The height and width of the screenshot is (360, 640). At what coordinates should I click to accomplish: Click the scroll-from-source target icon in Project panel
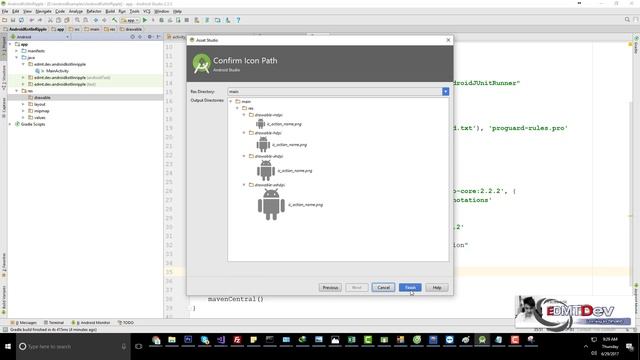point(132,37)
